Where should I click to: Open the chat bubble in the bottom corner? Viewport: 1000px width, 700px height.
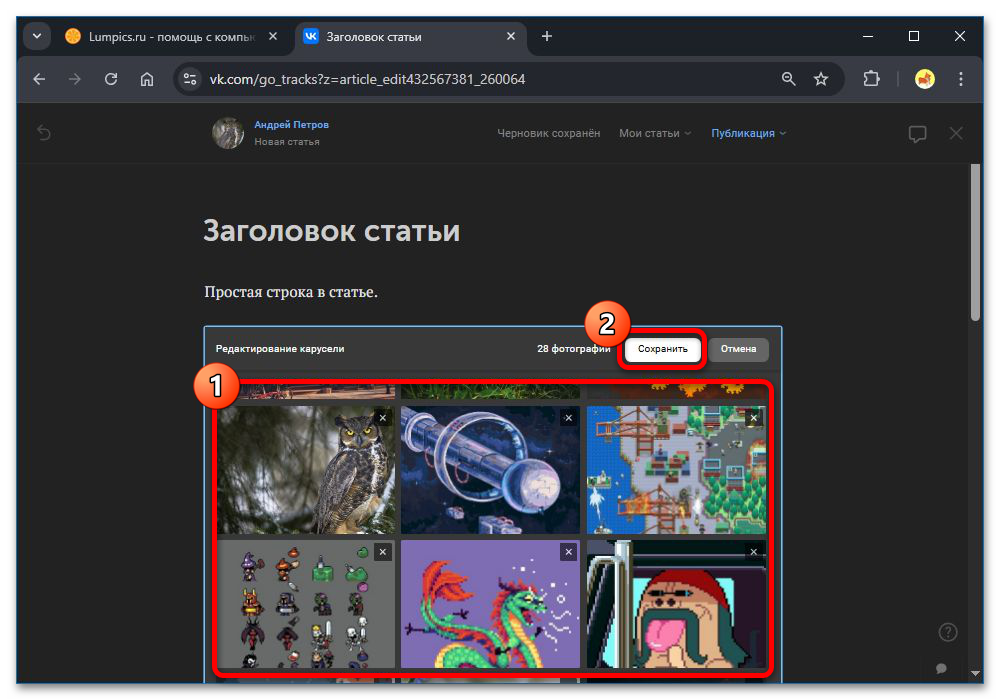941,668
